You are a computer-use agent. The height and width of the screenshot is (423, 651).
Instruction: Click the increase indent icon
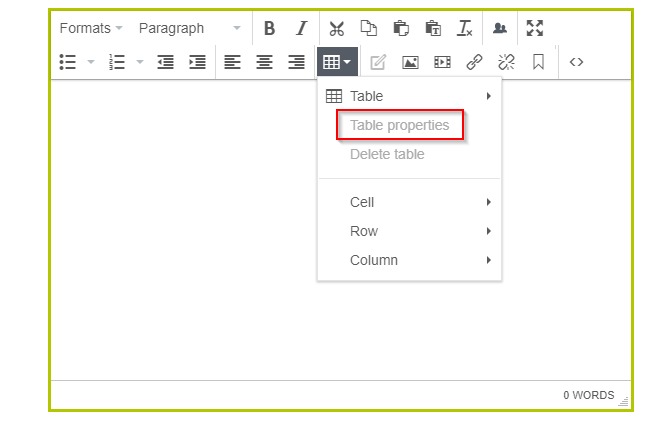(197, 62)
